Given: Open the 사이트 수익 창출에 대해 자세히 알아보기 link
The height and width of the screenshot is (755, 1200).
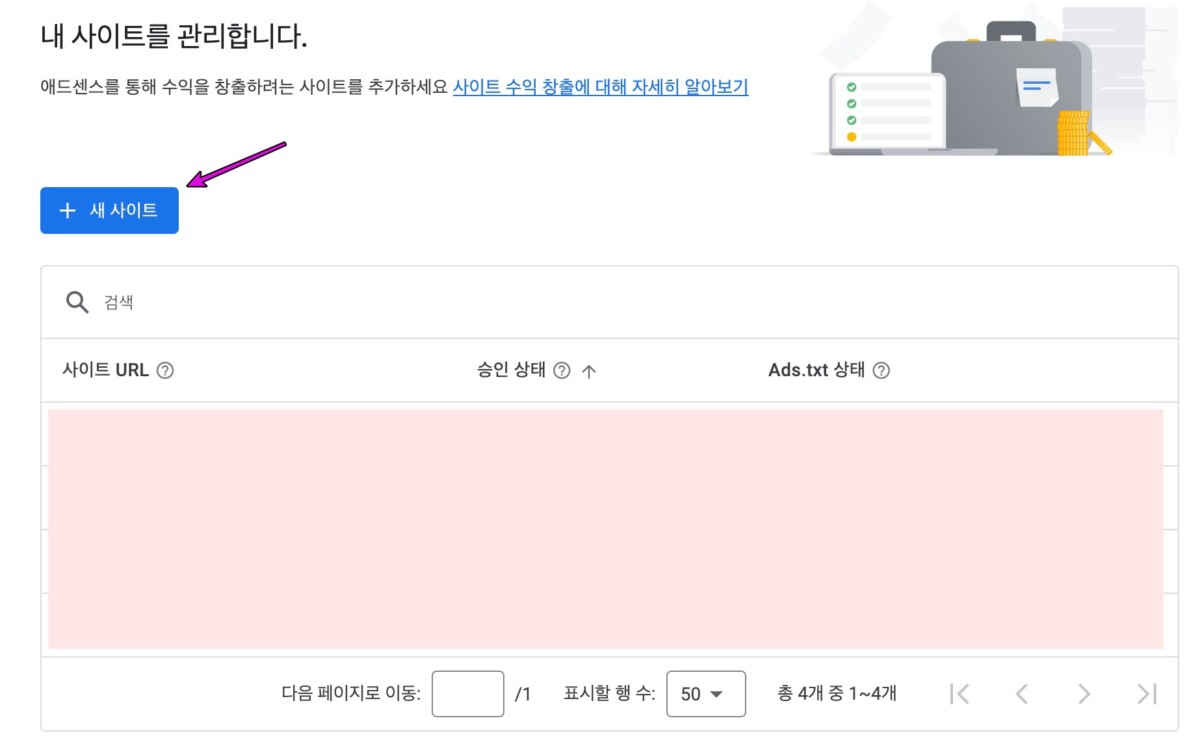Looking at the screenshot, I should click(600, 87).
